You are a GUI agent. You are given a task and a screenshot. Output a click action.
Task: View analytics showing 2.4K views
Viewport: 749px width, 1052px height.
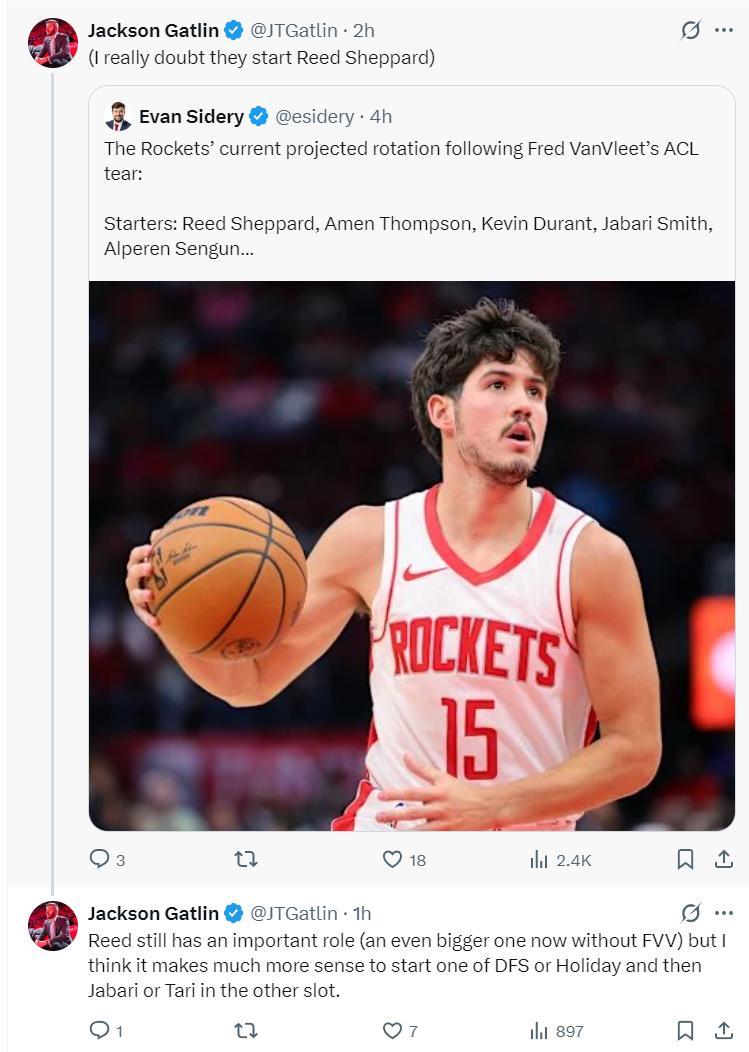pyautogui.click(x=539, y=859)
